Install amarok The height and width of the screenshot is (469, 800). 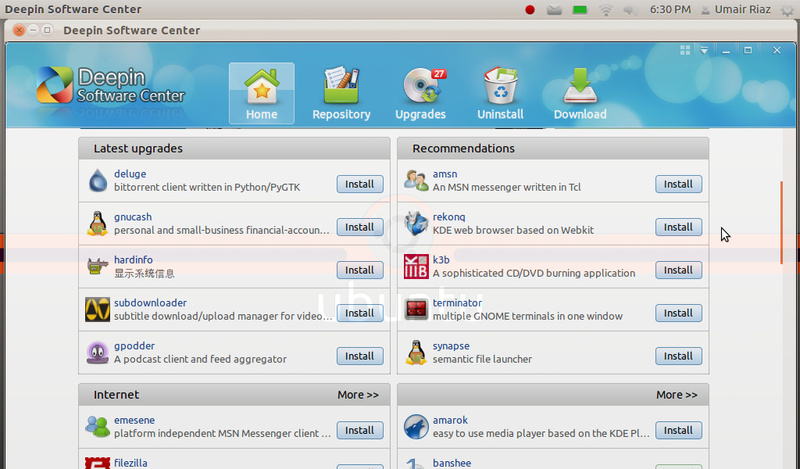point(679,430)
